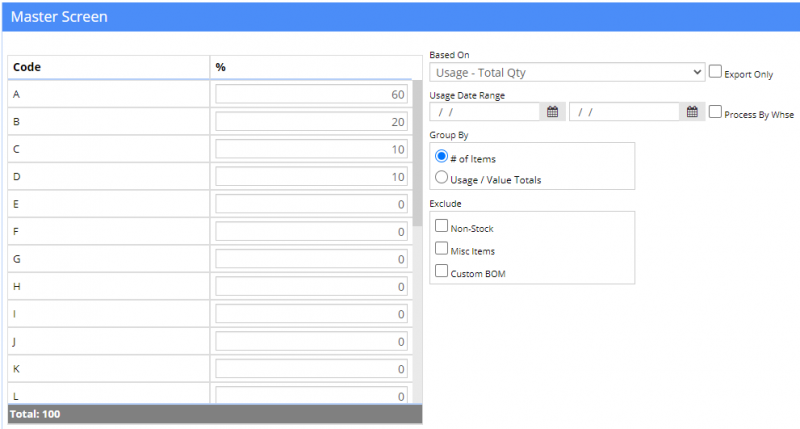
Task: Click the percent field for code A
Action: coord(310,95)
